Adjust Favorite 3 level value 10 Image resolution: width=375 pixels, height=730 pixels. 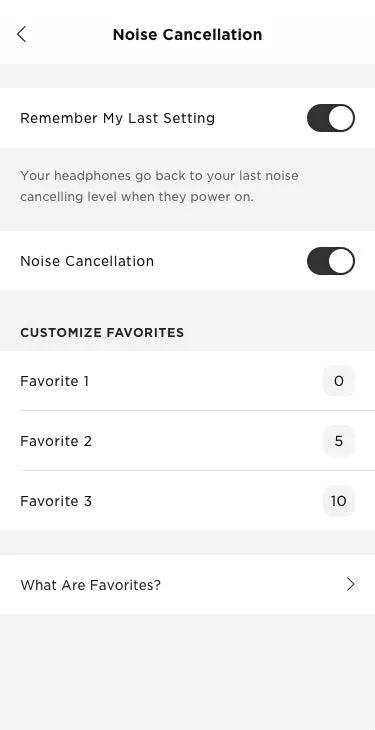pyautogui.click(x=339, y=501)
